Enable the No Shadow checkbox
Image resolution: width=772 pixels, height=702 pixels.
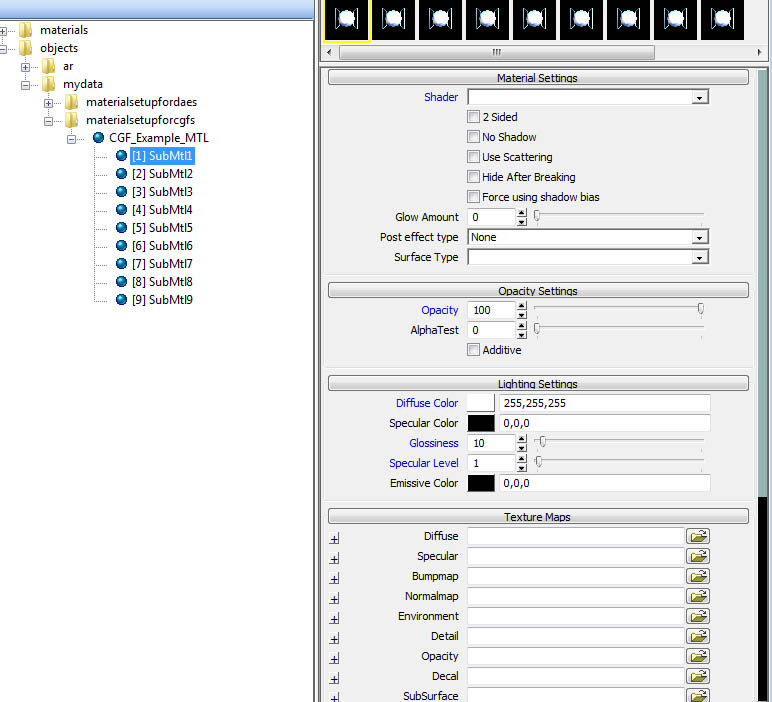[x=473, y=137]
